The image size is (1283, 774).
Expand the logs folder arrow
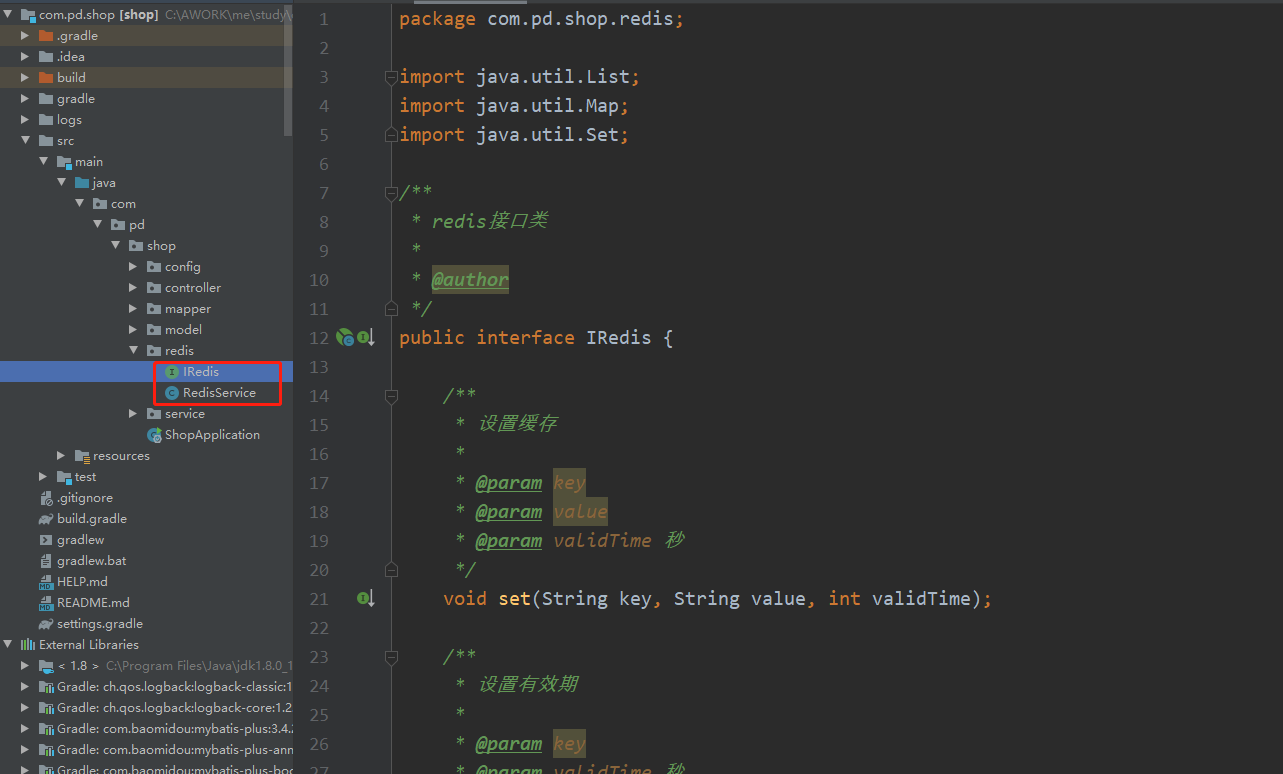[25, 120]
